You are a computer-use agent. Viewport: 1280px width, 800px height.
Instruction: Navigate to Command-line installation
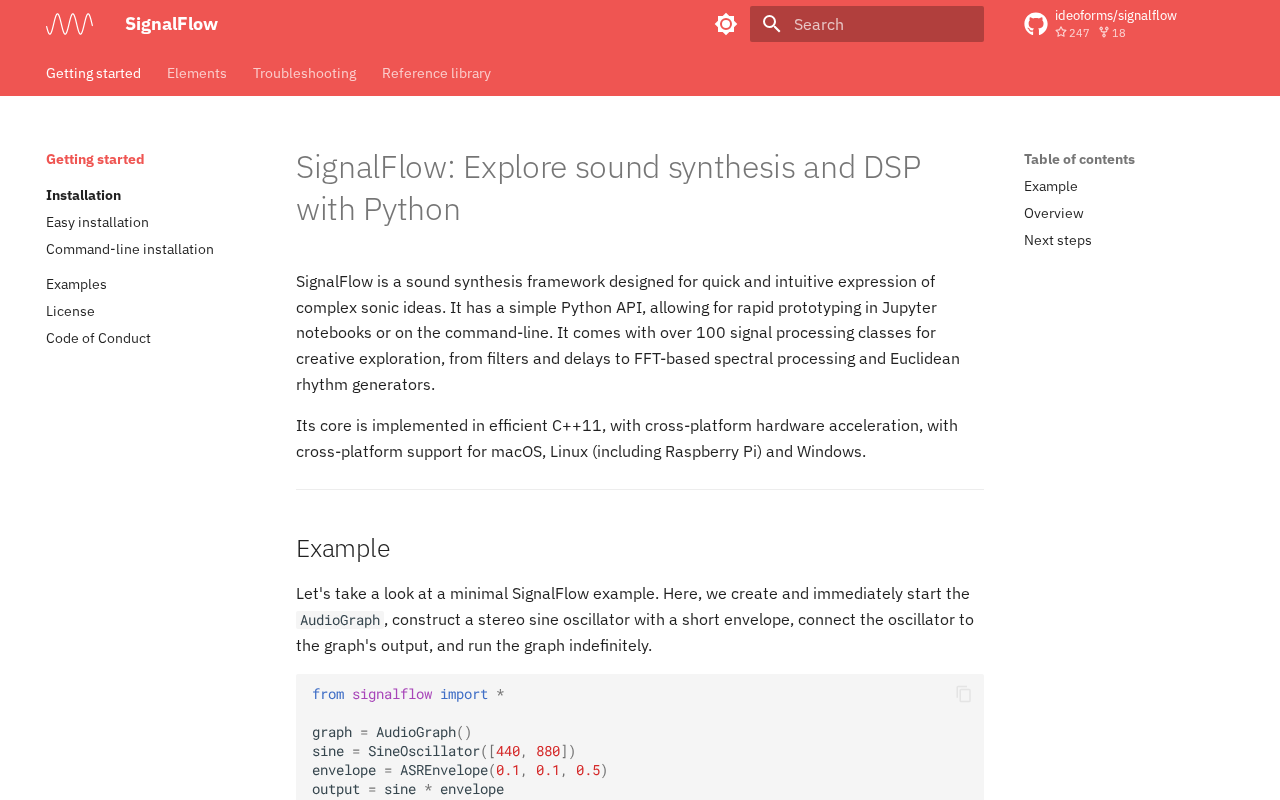click(130, 249)
